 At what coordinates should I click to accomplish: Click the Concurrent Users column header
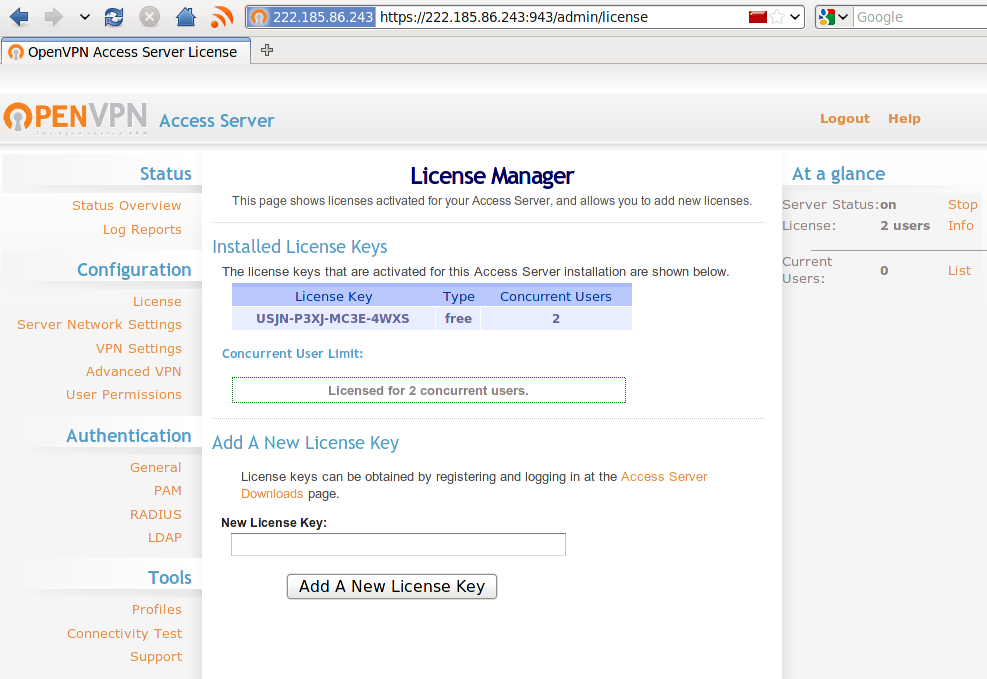556,296
